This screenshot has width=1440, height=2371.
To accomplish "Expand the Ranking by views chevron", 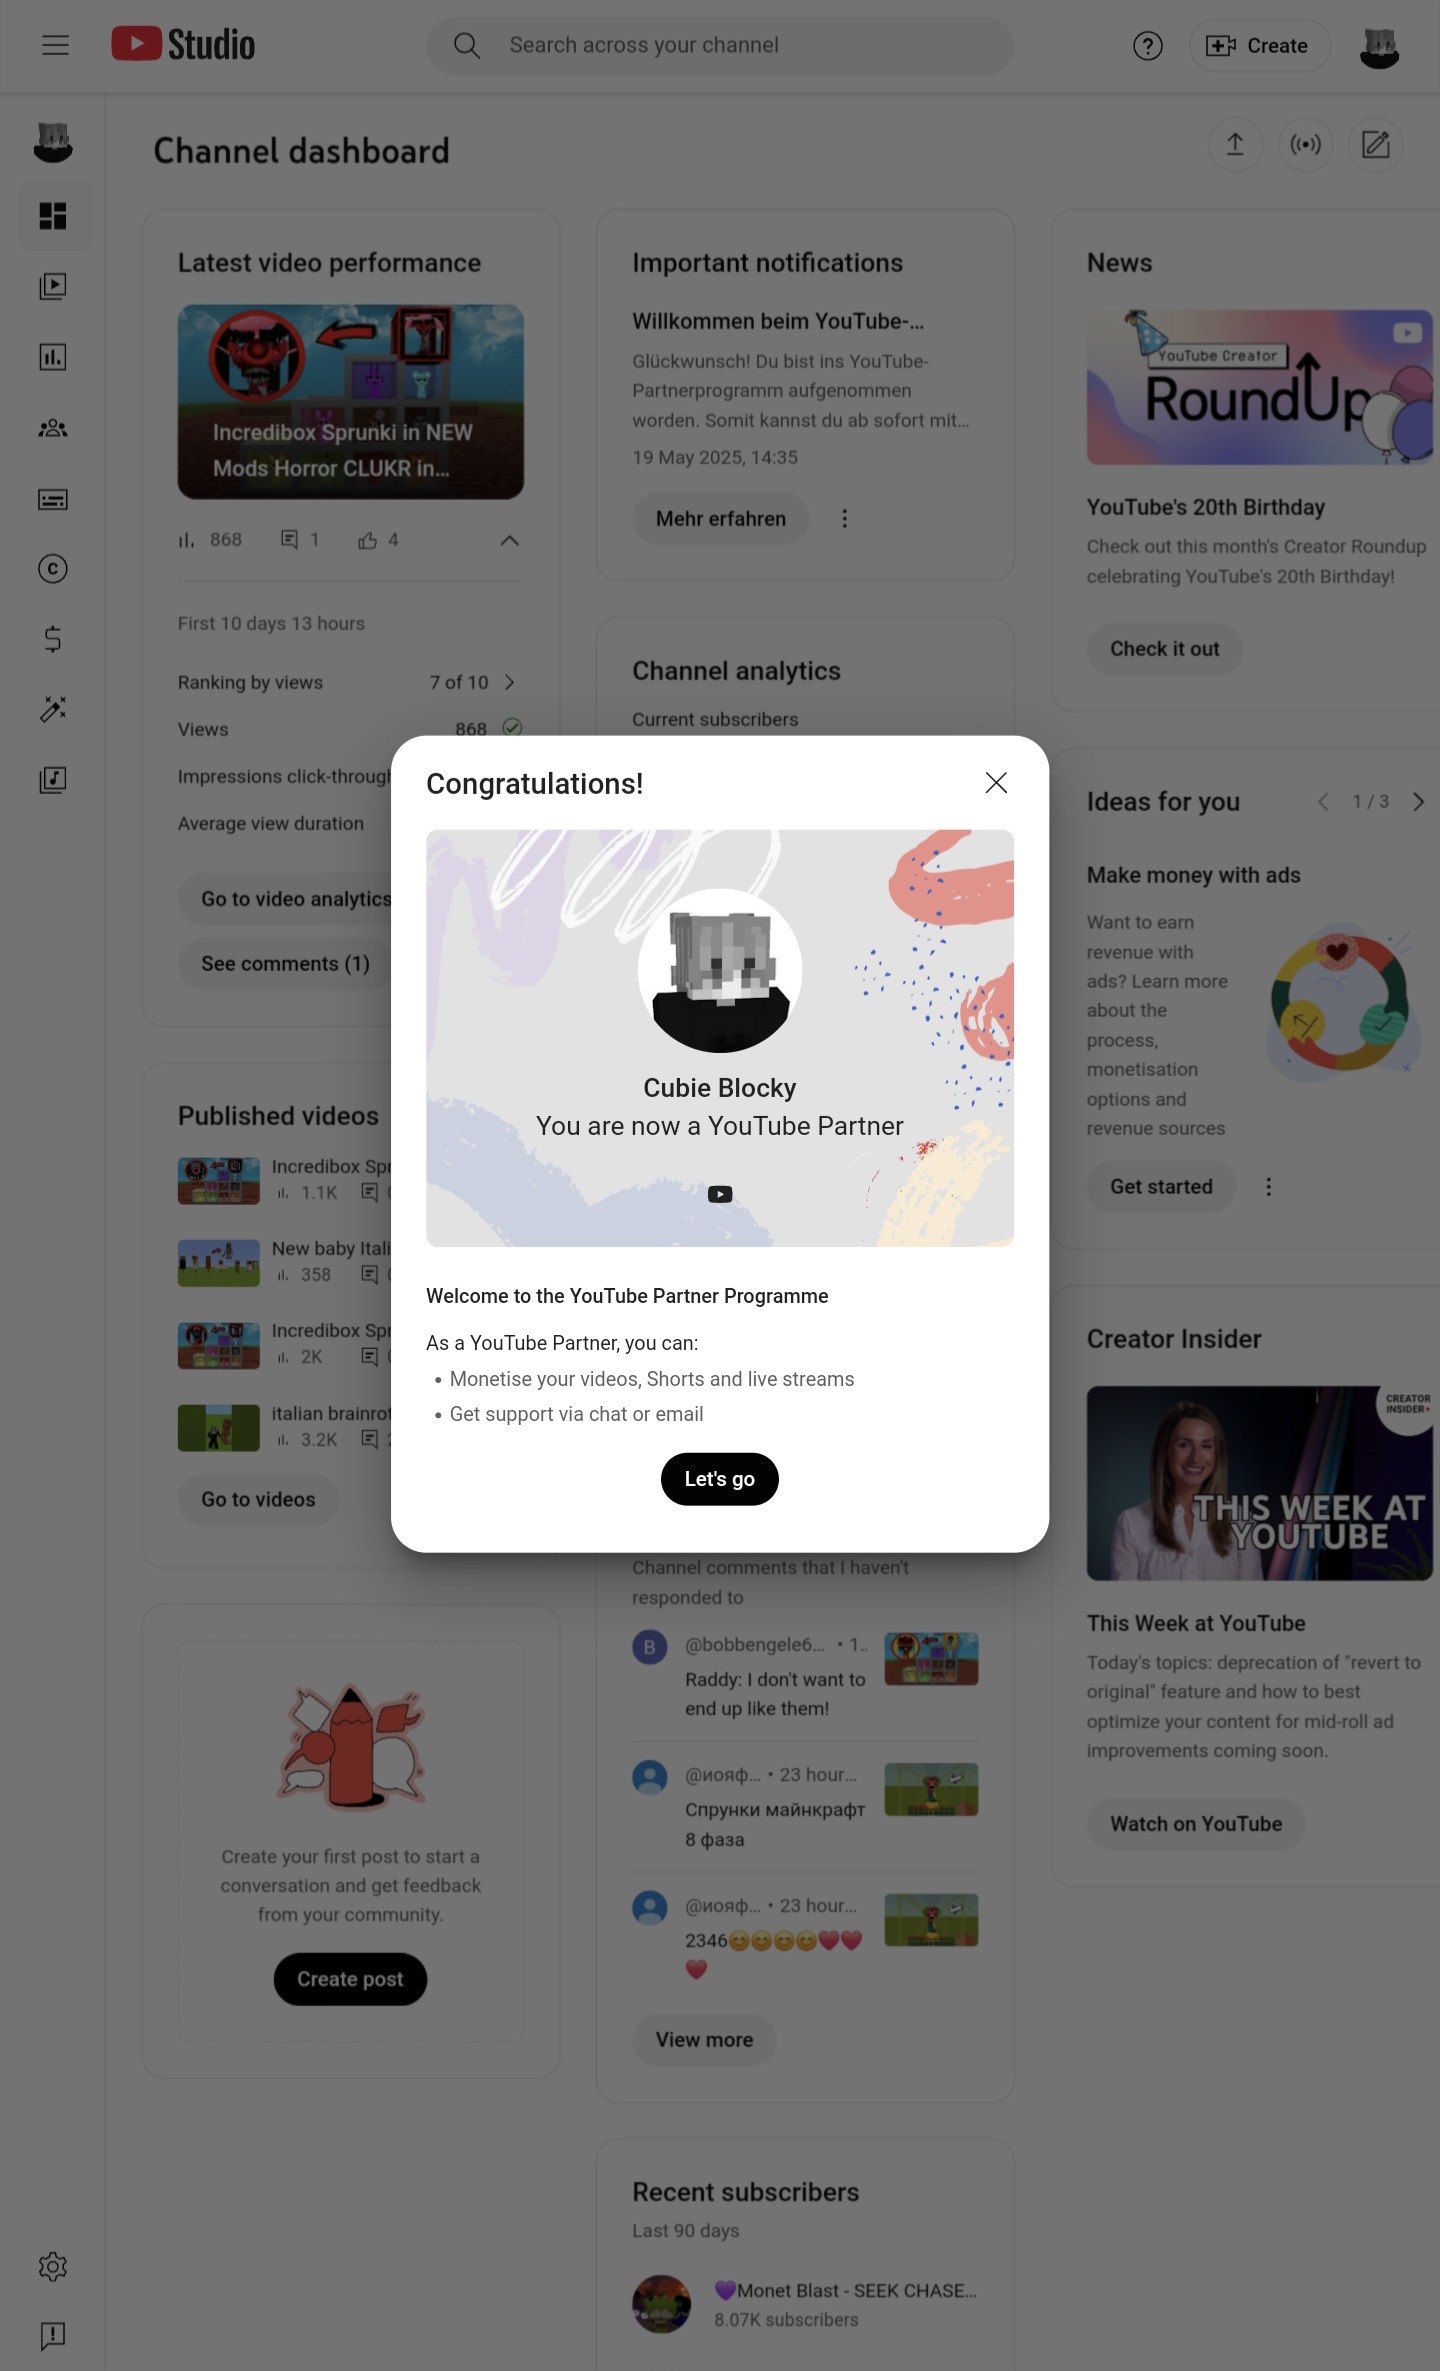I will (x=510, y=682).
